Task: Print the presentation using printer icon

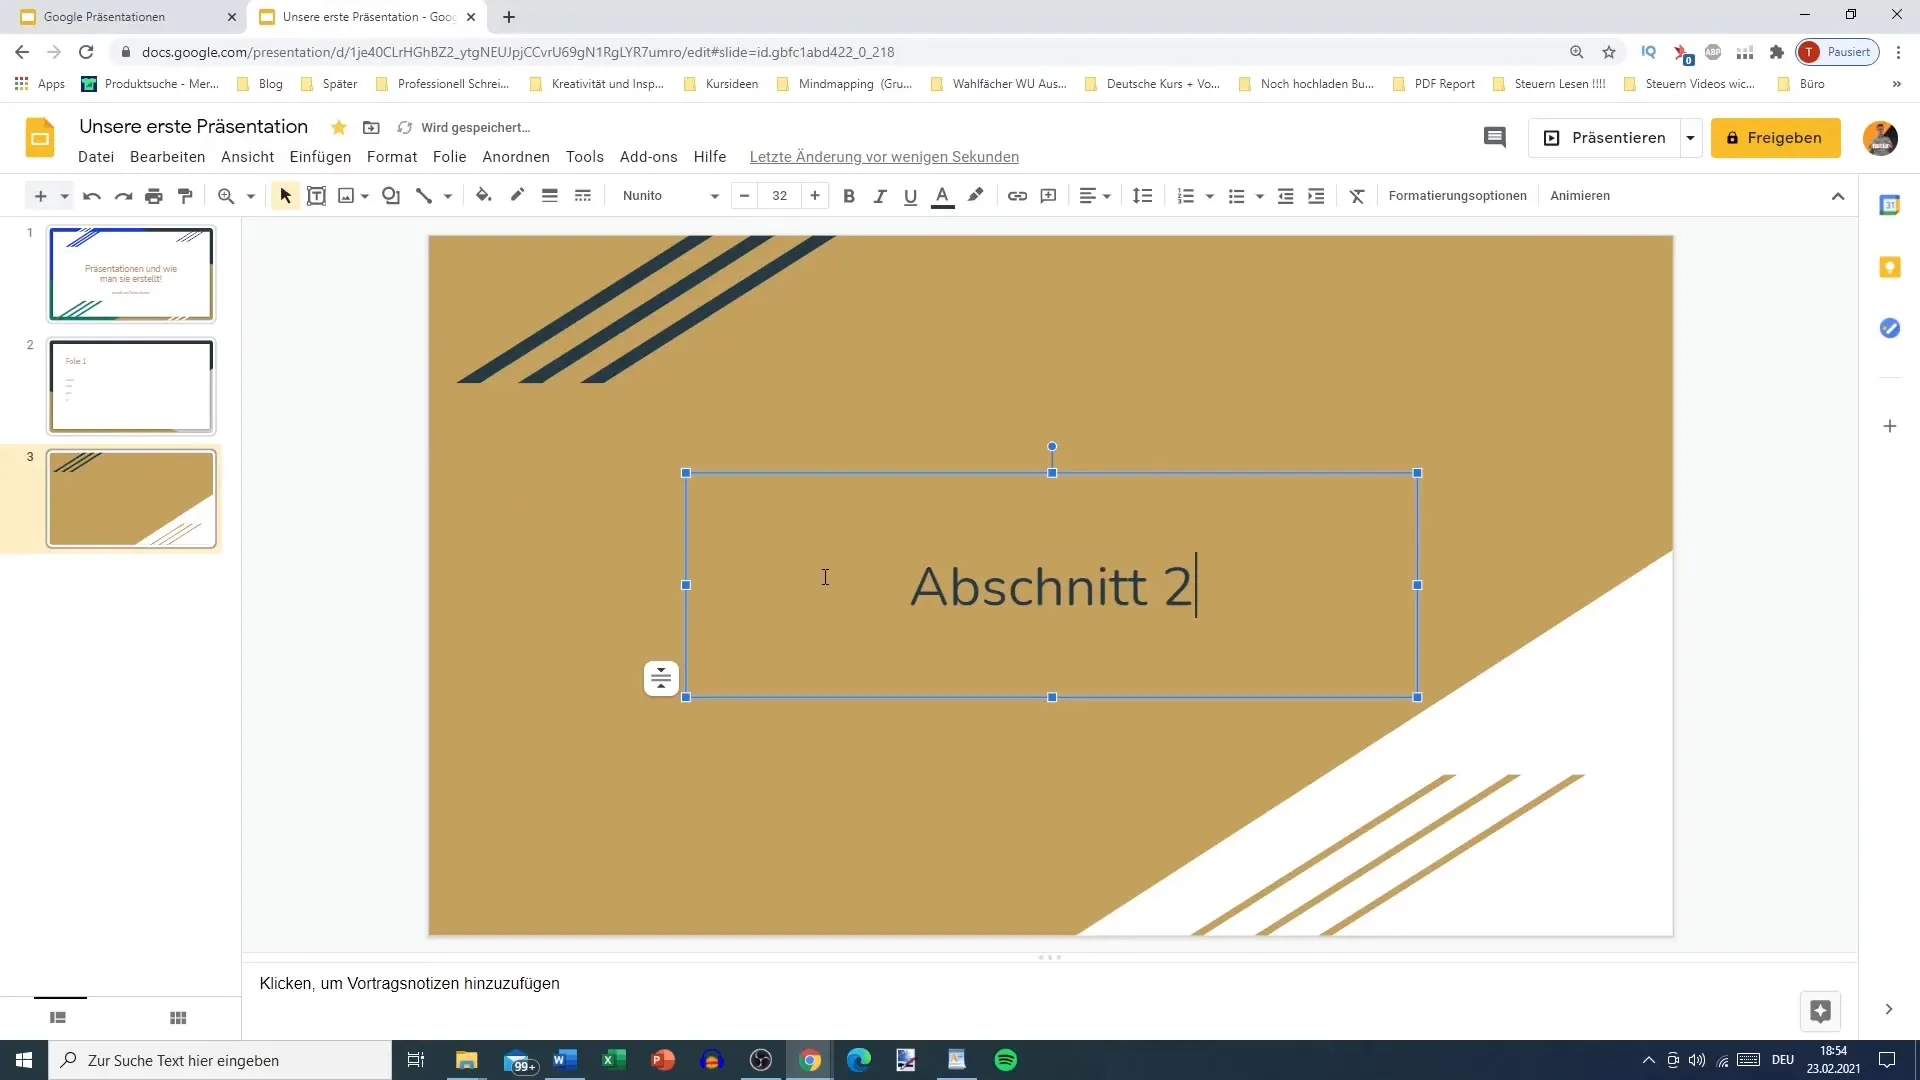Action: (154, 196)
